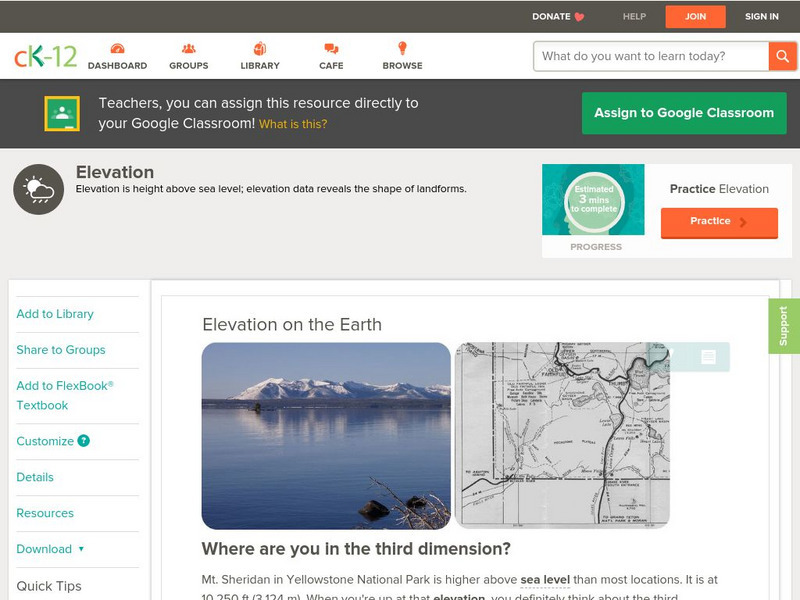Open the Groups people icon
Image resolution: width=800 pixels, height=600 pixels.
tap(189, 48)
